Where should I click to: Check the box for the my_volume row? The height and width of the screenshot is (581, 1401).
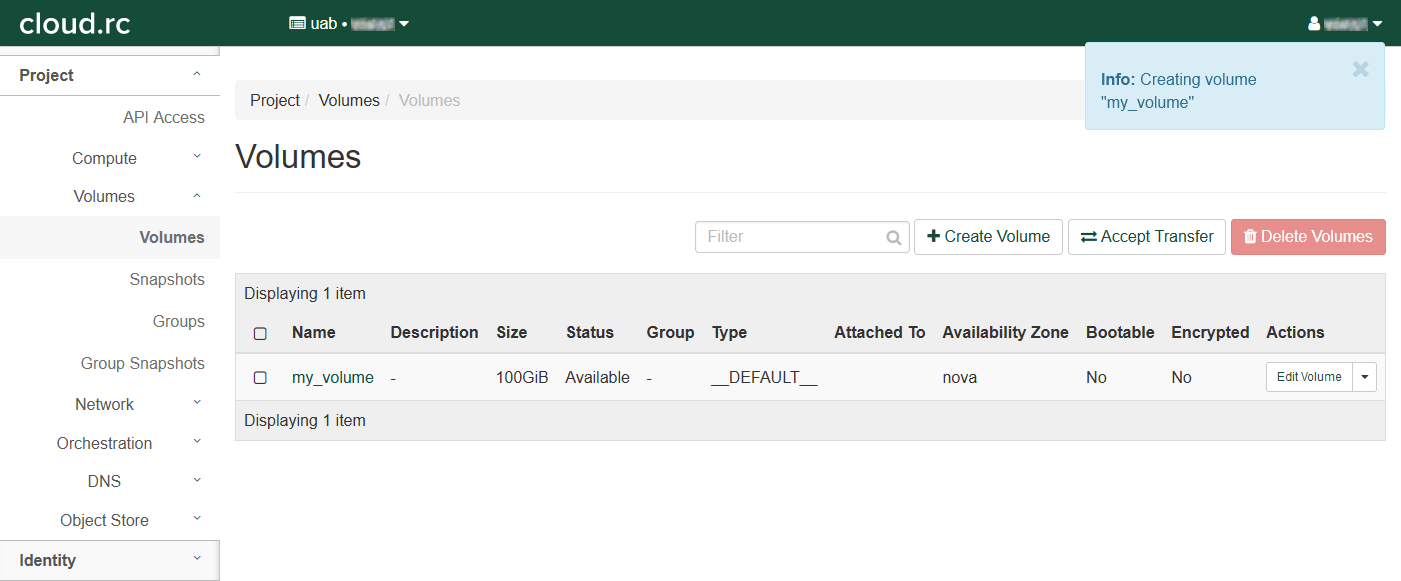[x=260, y=378]
